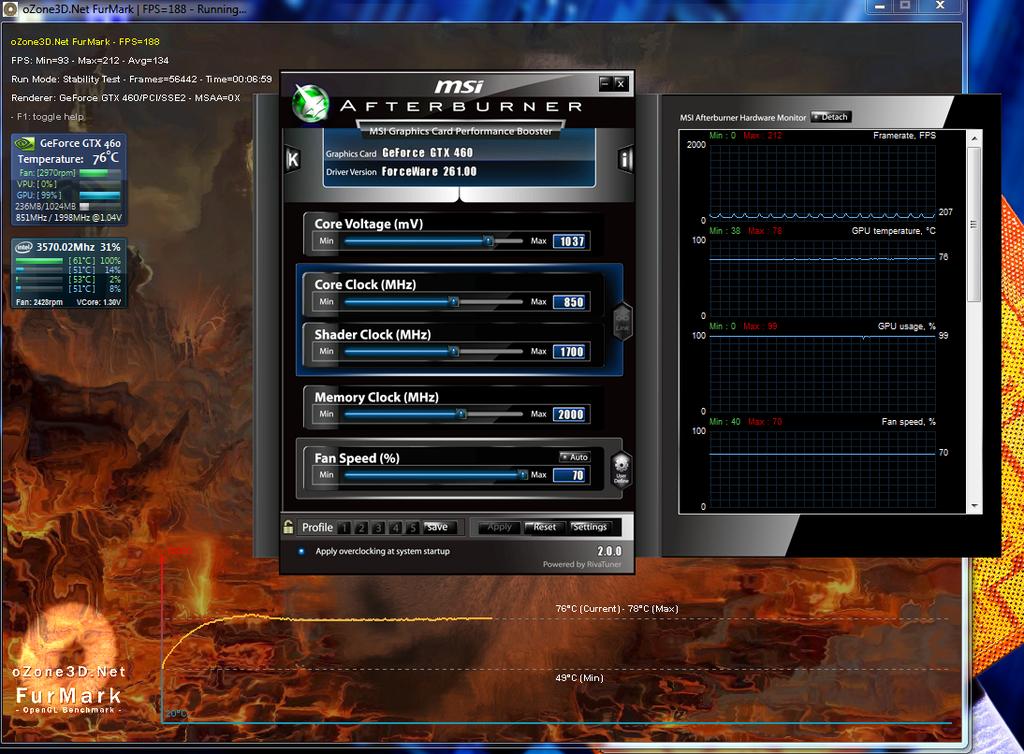Click the GPU temperature graph

pyautogui.click(x=822, y=278)
